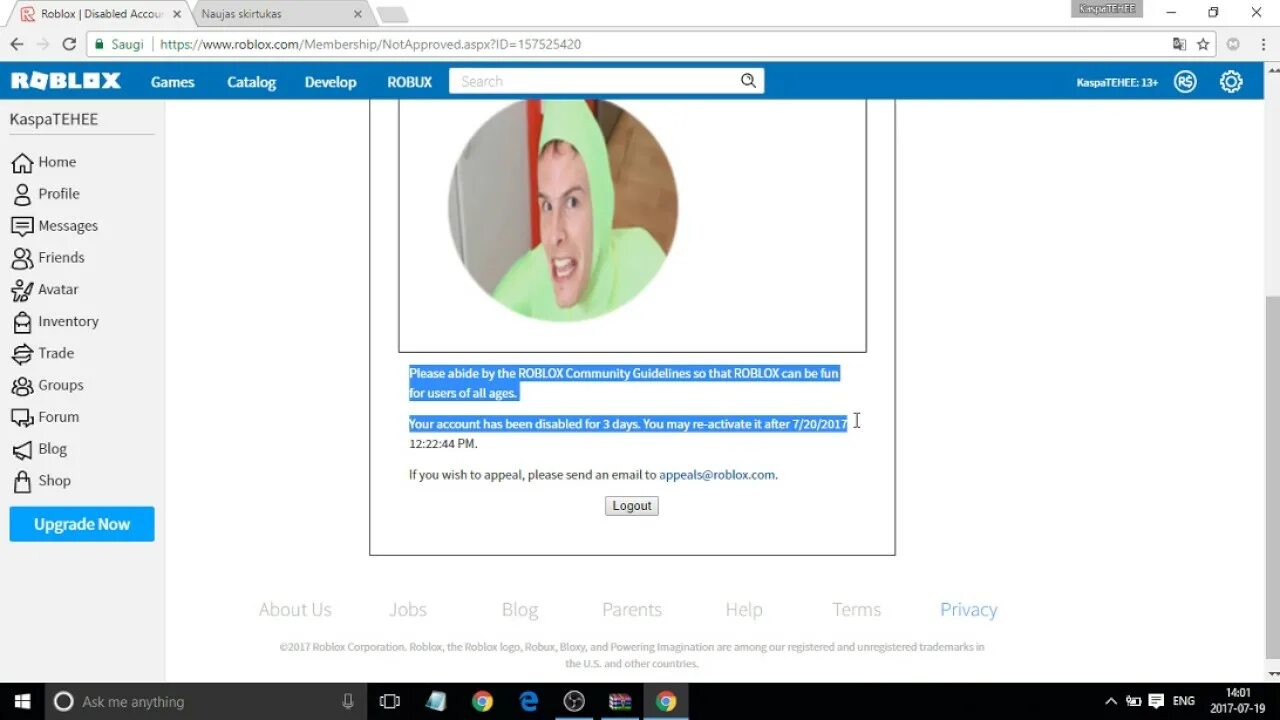Open About Us footer link
This screenshot has height=720, width=1280.
click(295, 609)
